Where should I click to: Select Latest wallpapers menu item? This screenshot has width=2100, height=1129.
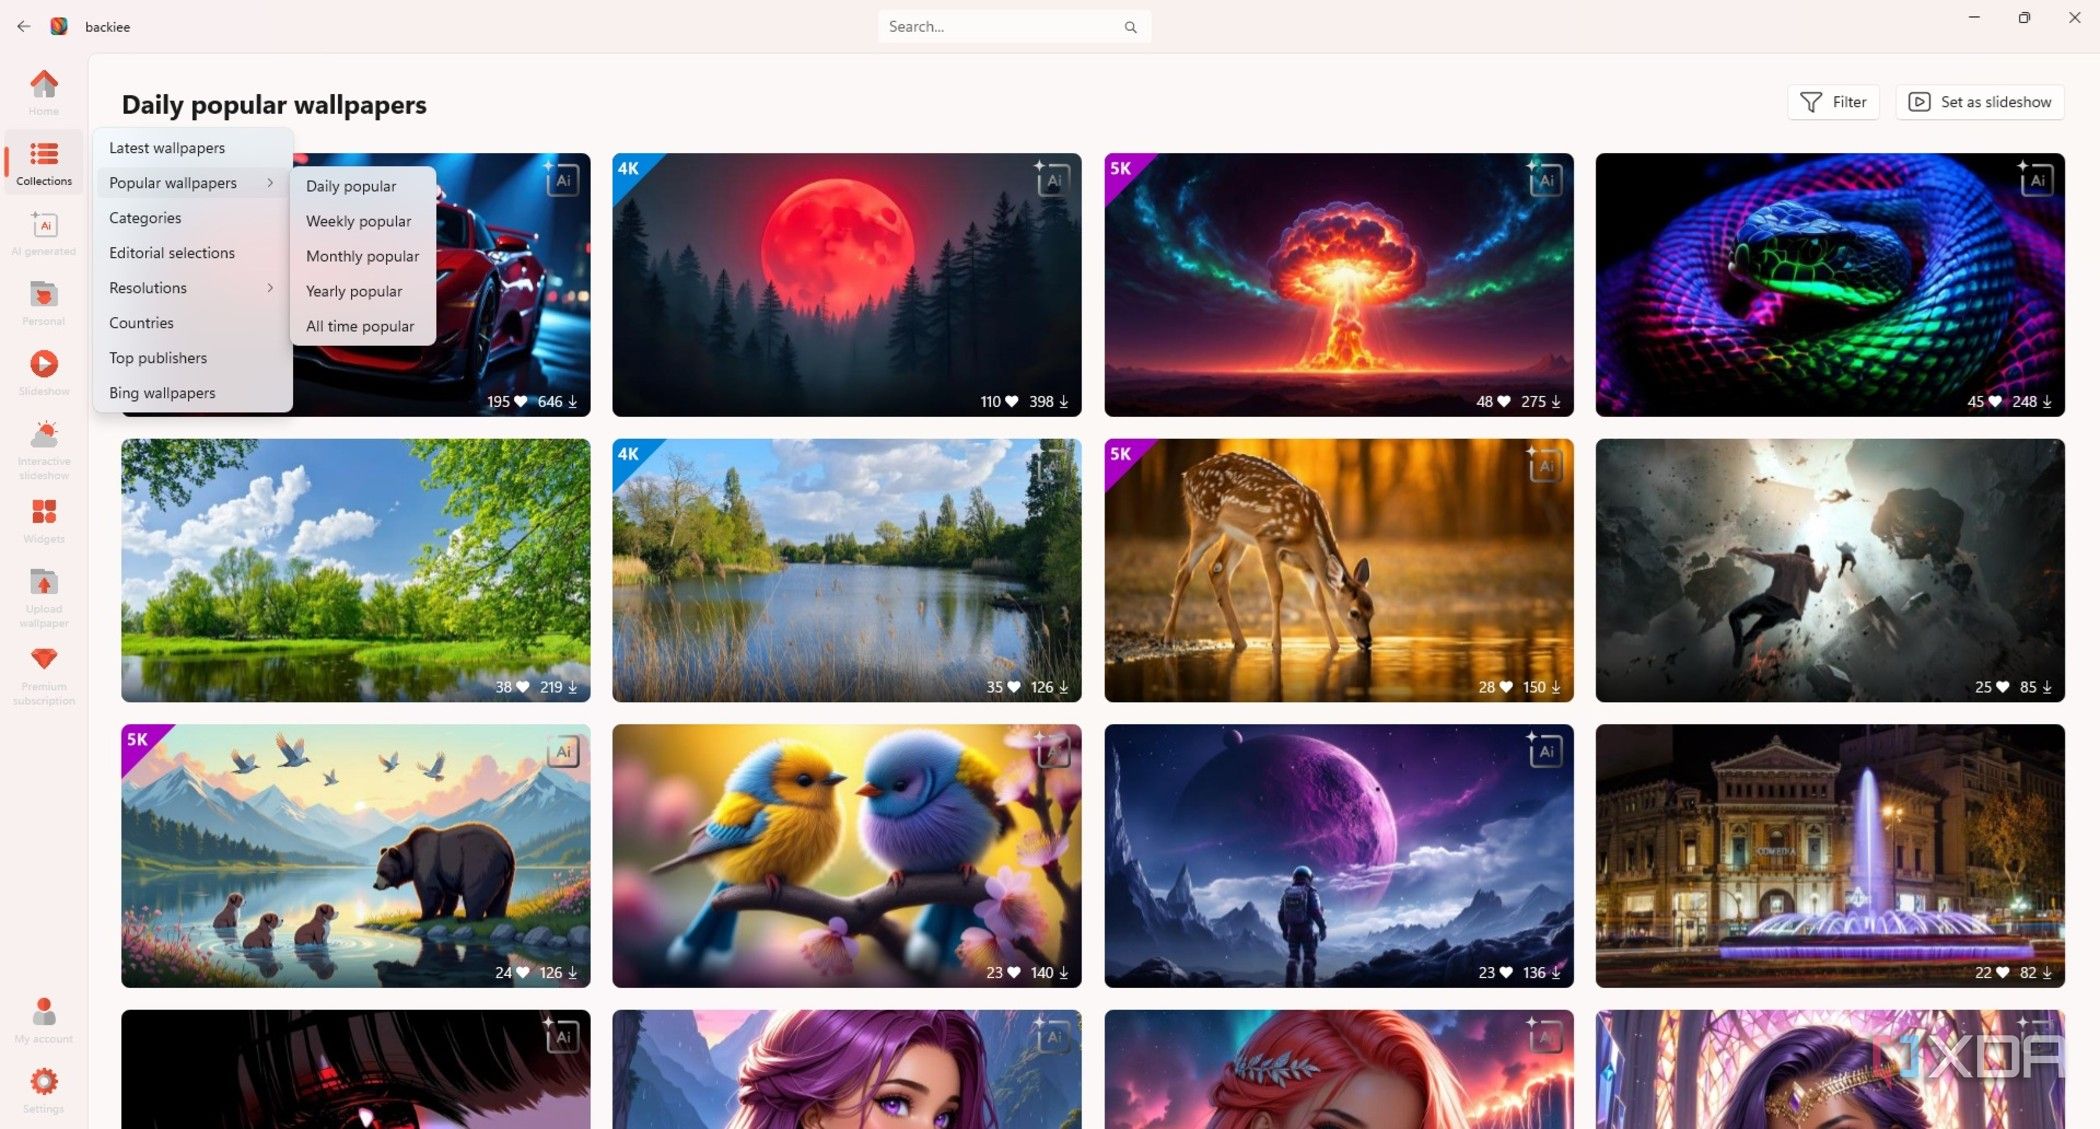167,148
